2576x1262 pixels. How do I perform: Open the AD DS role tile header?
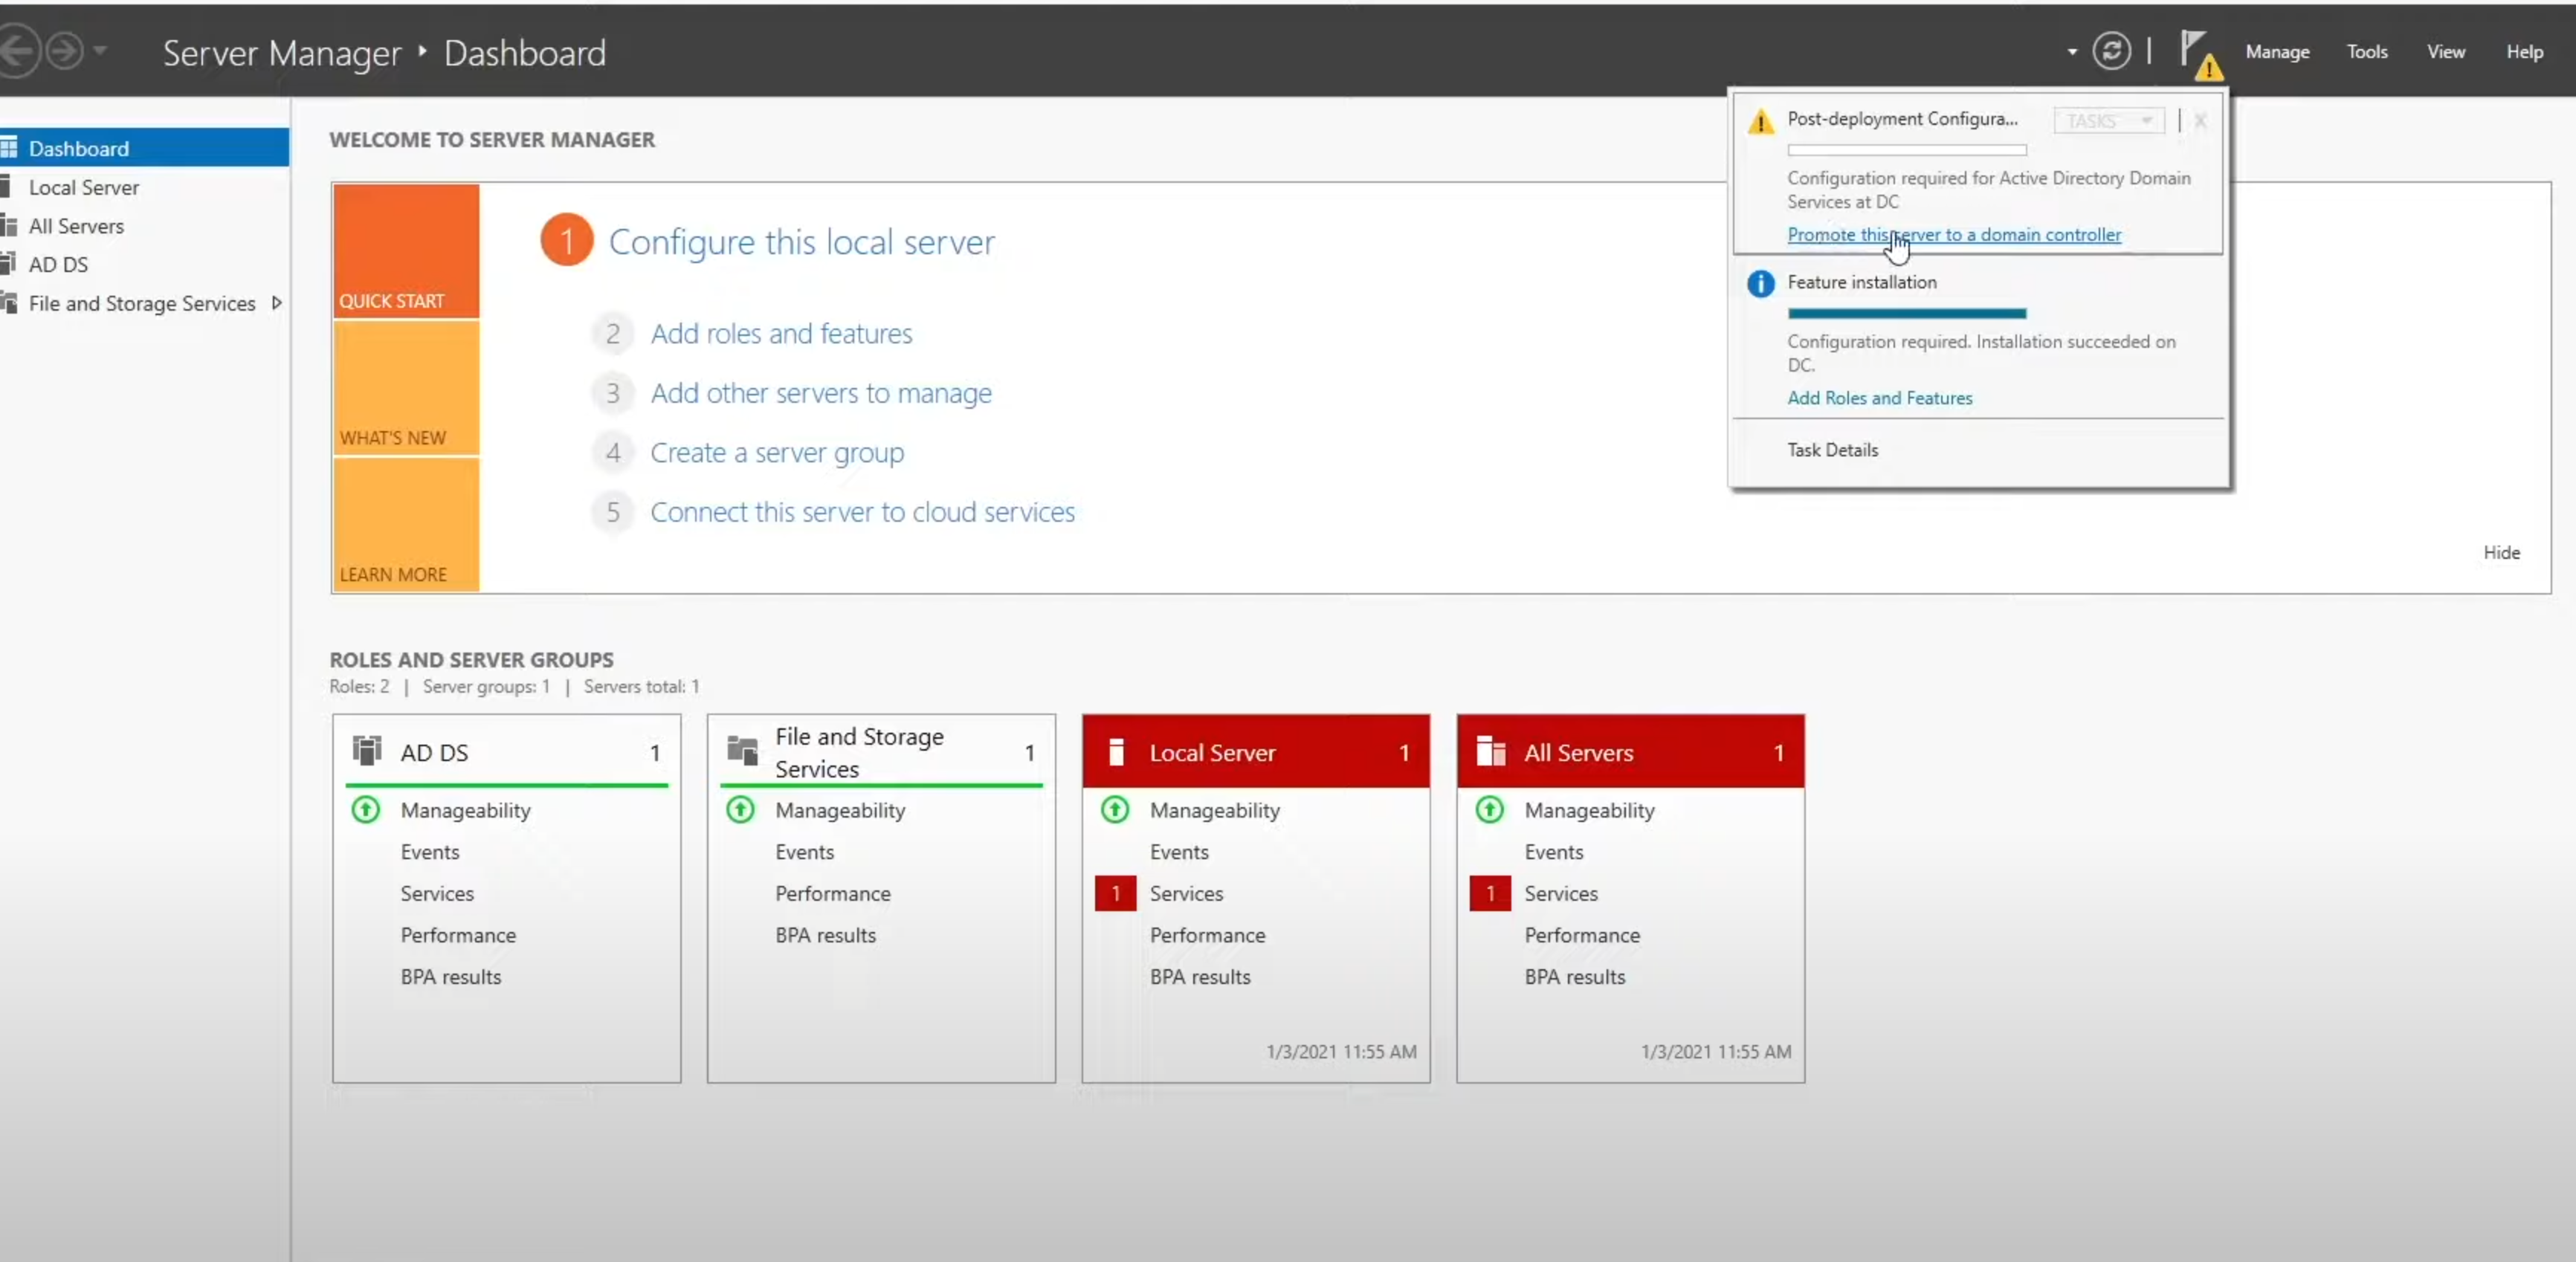(x=507, y=752)
